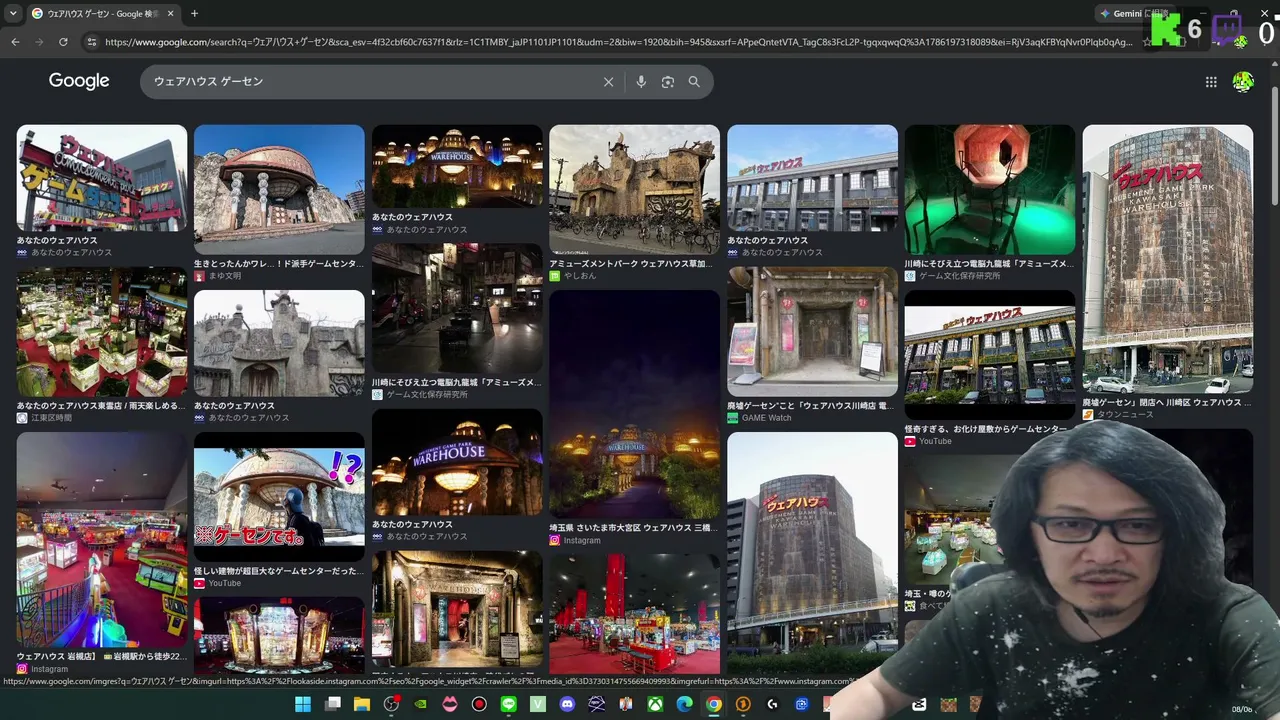Open the rusted entrance door image

coord(812,332)
